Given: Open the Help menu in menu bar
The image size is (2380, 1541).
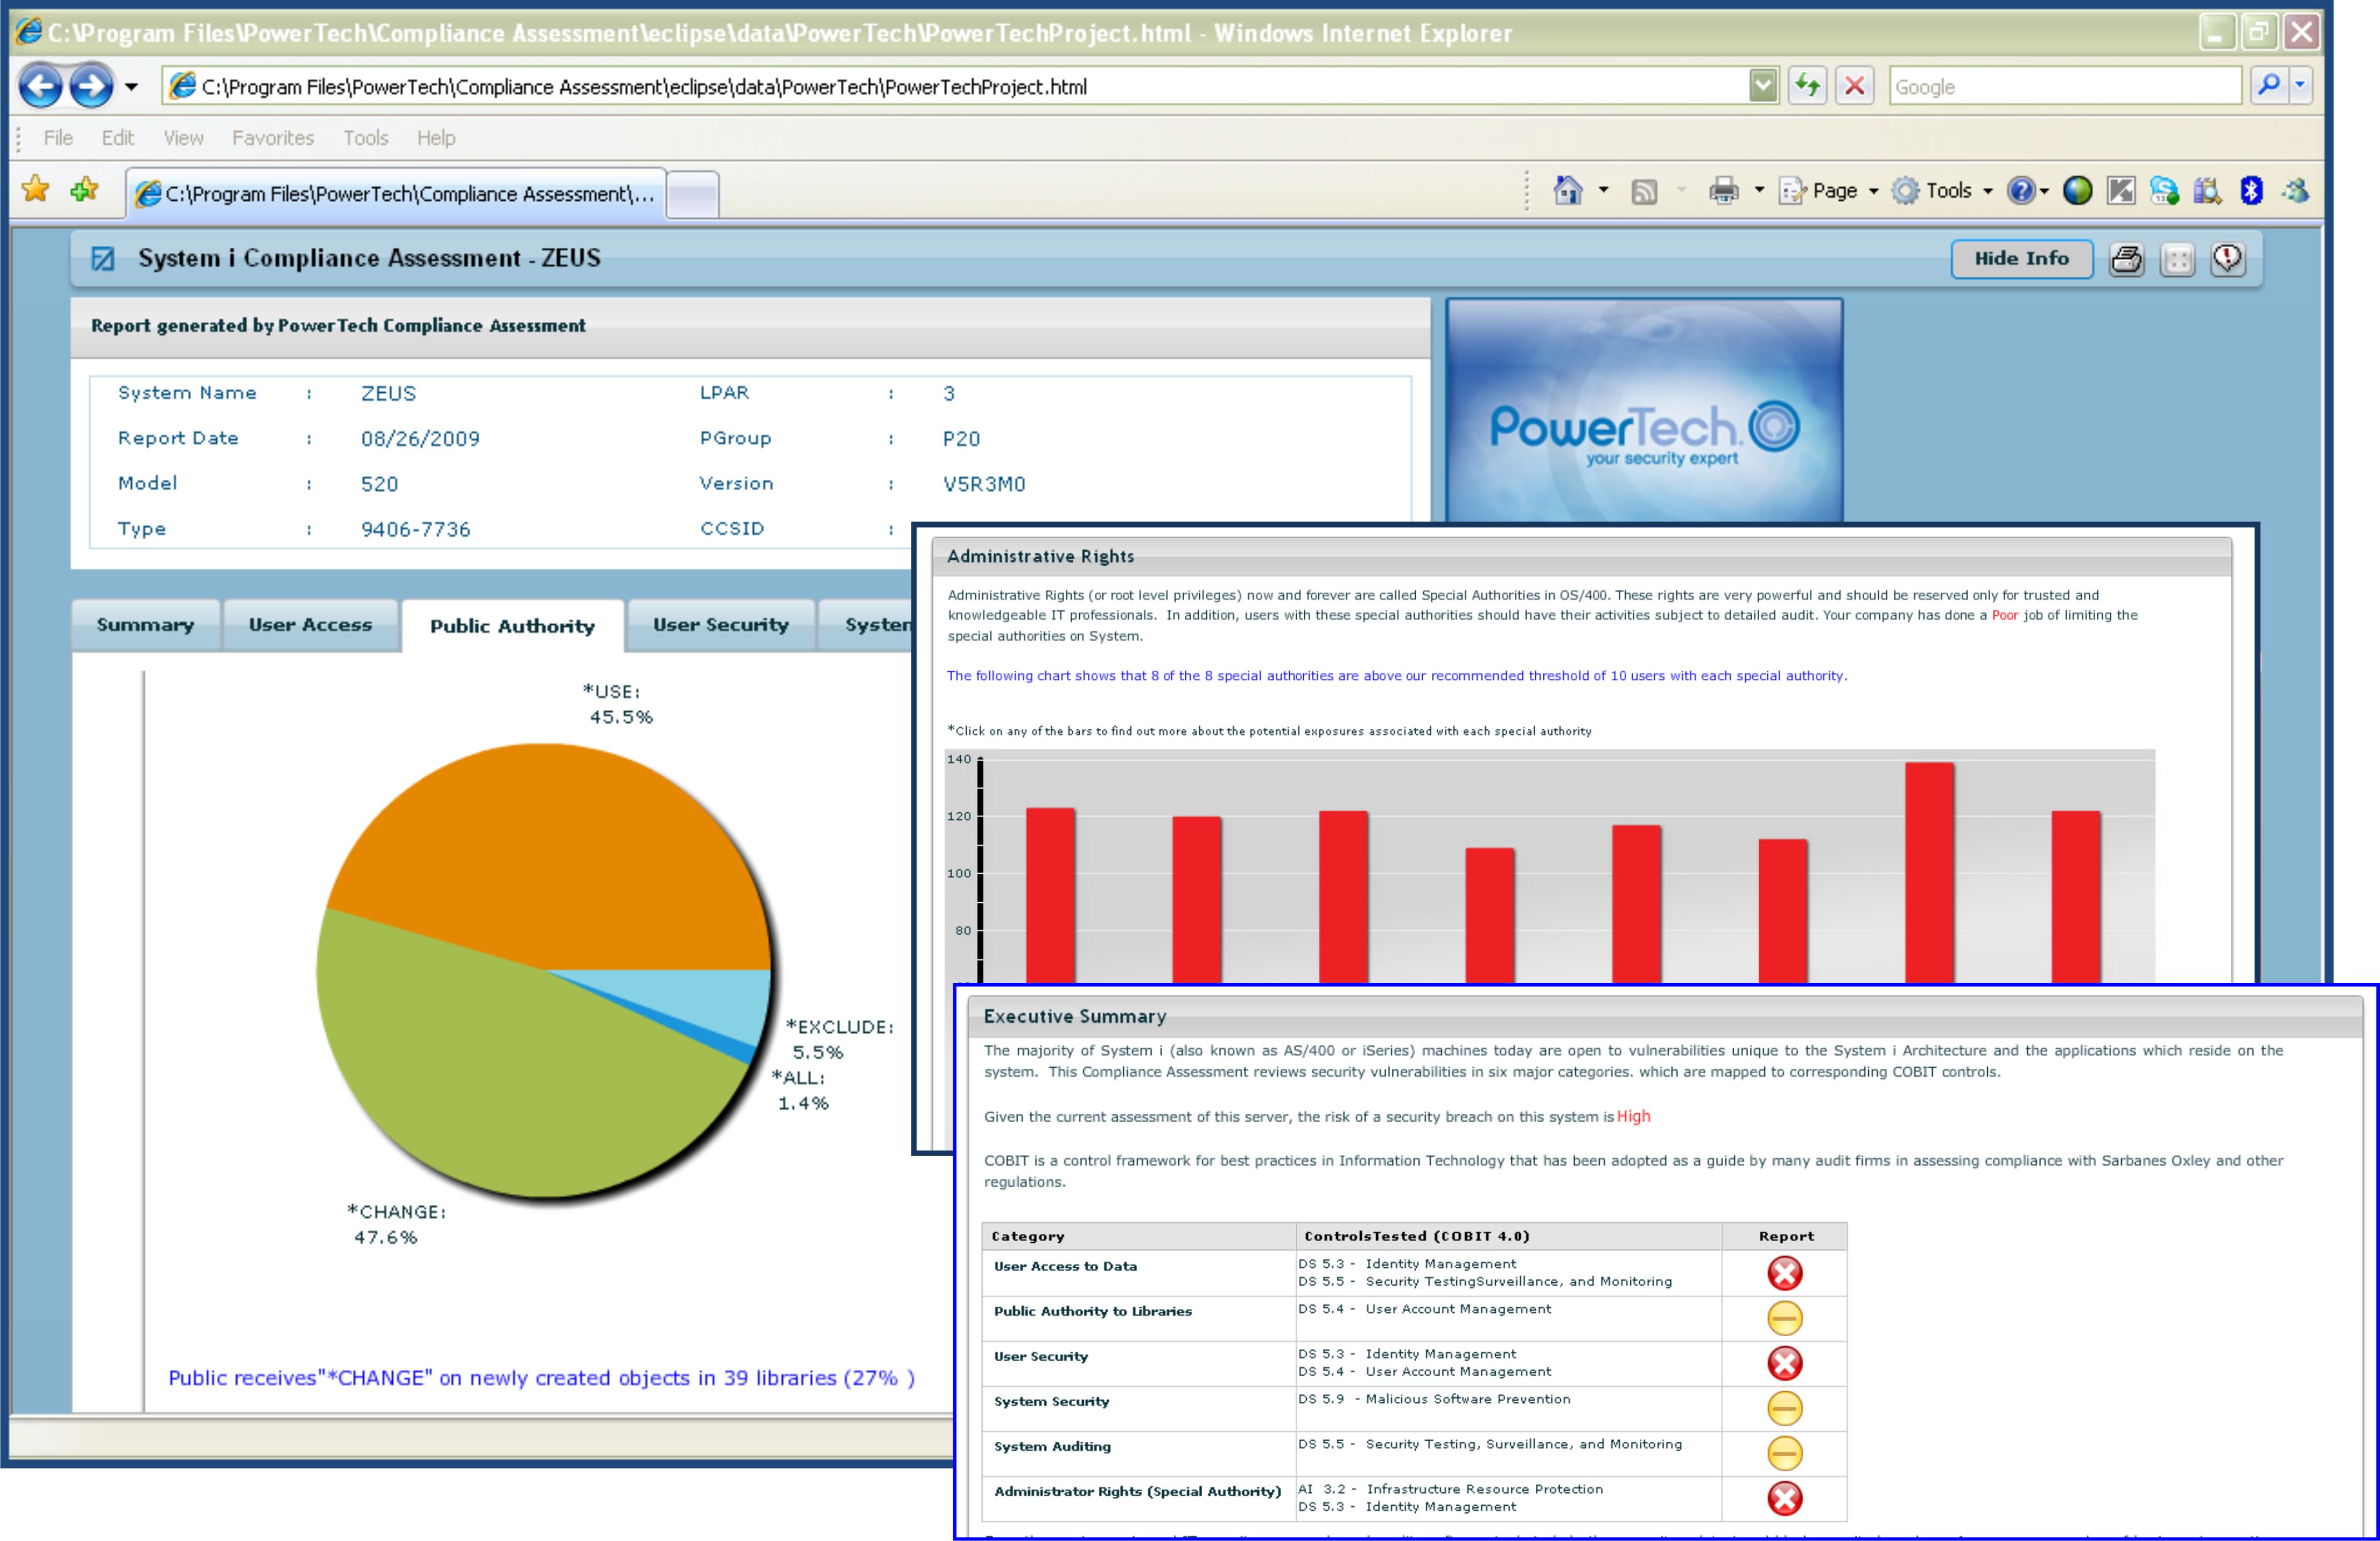Looking at the screenshot, I should [x=436, y=138].
